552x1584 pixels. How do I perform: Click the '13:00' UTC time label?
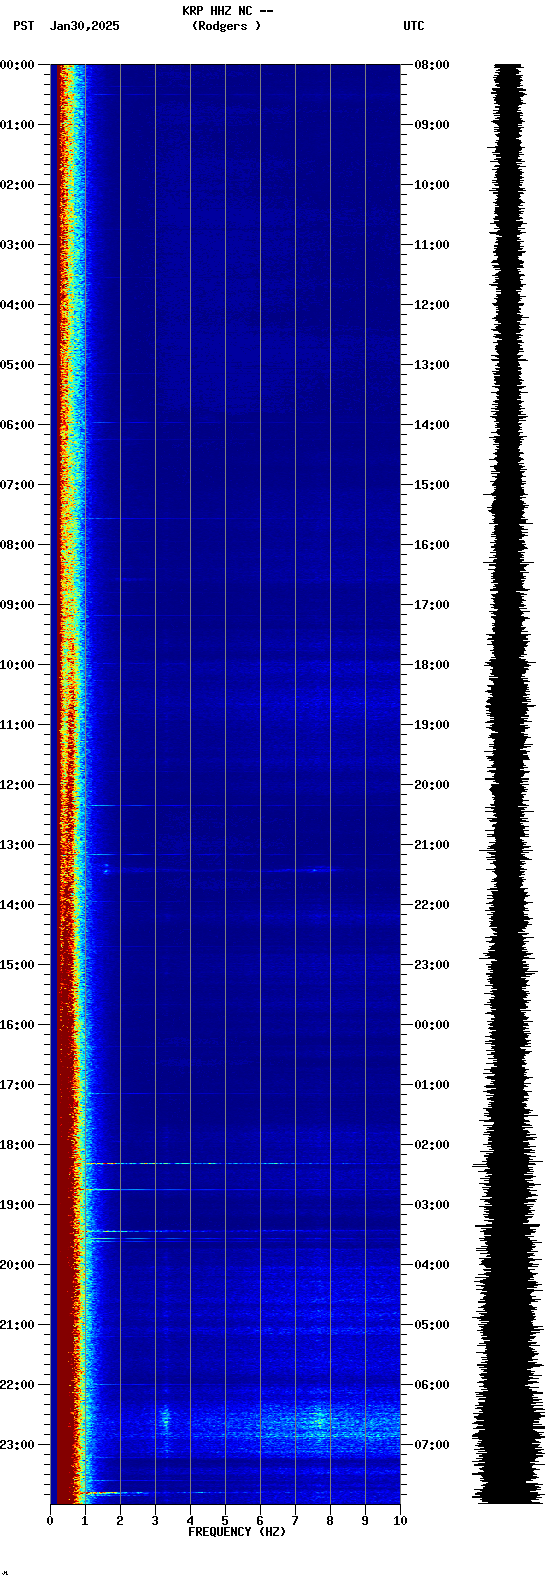(x=432, y=365)
